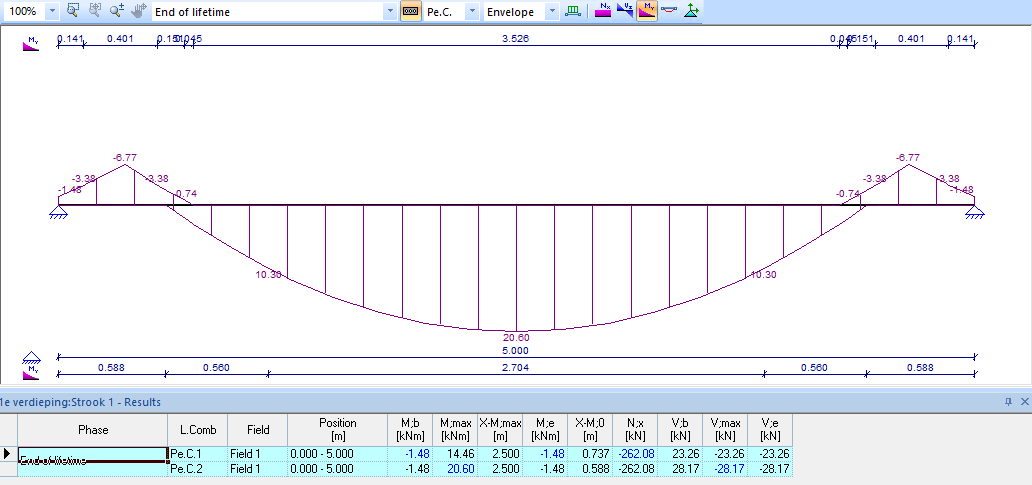Click the right pinned support symbol
Image resolution: width=1032 pixels, height=485 pixels.
(x=975, y=212)
